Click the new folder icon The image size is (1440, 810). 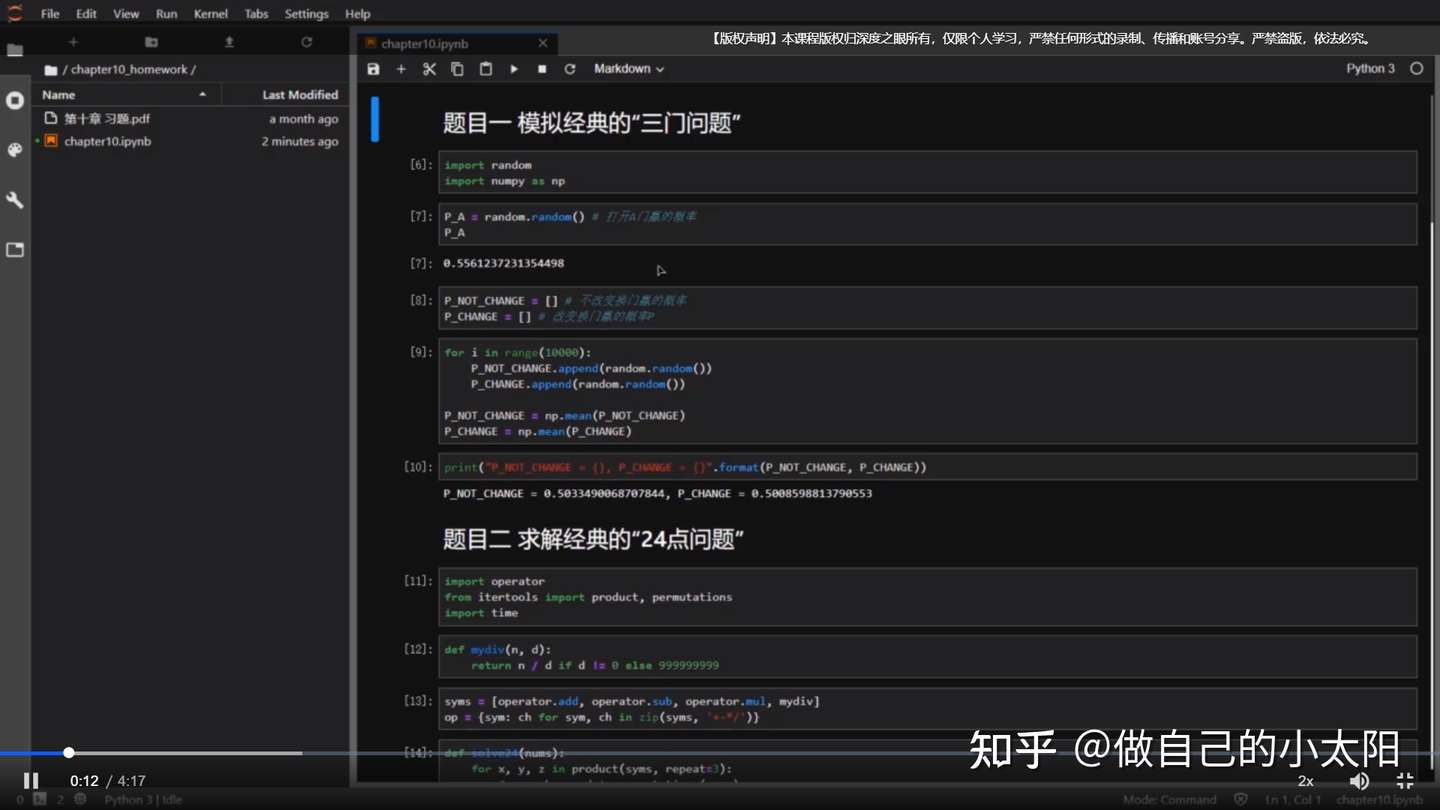click(151, 42)
